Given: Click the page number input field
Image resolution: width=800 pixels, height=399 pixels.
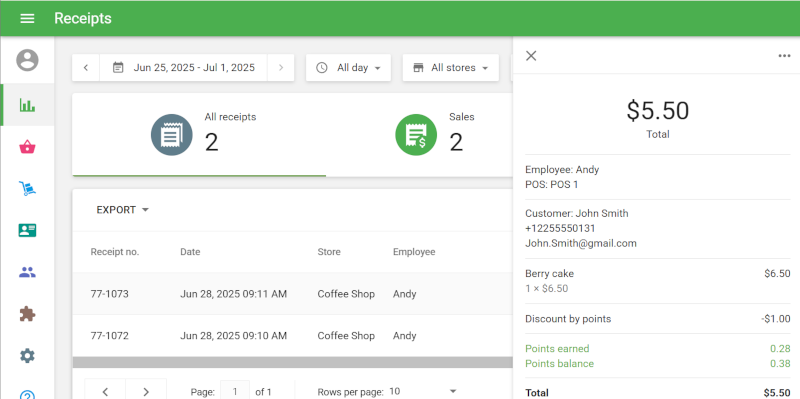Looking at the screenshot, I should click(235, 391).
